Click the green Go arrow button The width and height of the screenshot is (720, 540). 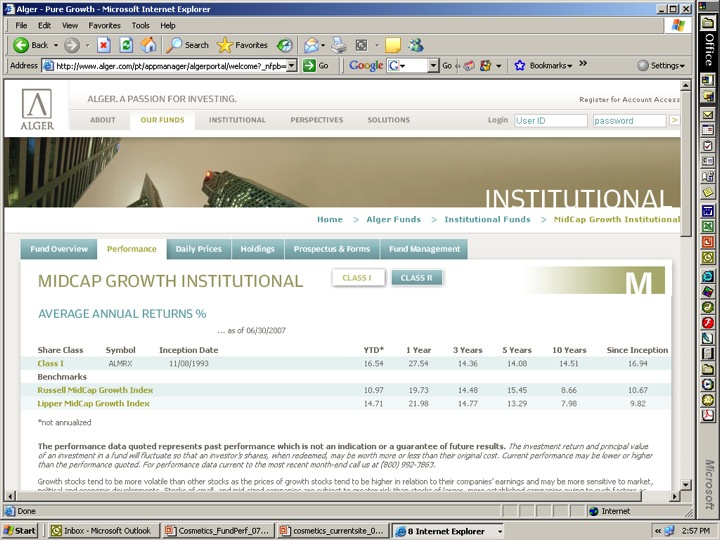[309, 66]
